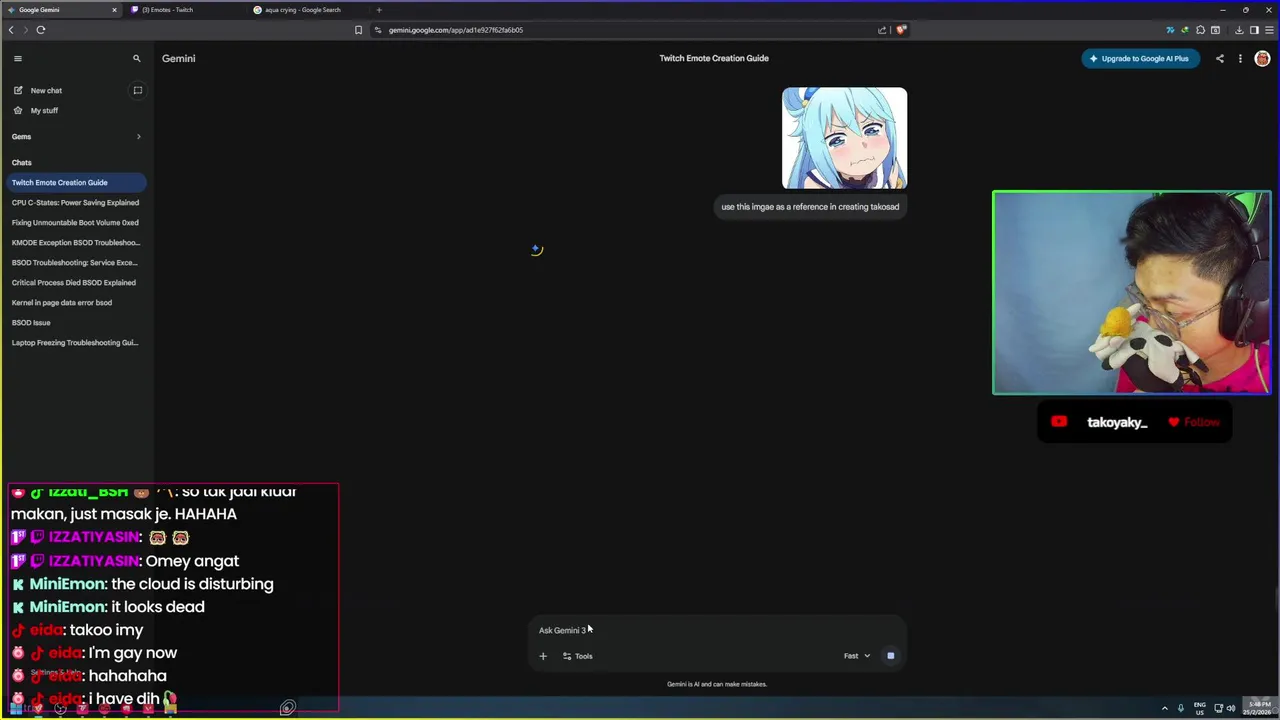Image resolution: width=1280 pixels, height=720 pixels.
Task: Click the Twitch Emote Creation Guide heading
Action: 714,58
